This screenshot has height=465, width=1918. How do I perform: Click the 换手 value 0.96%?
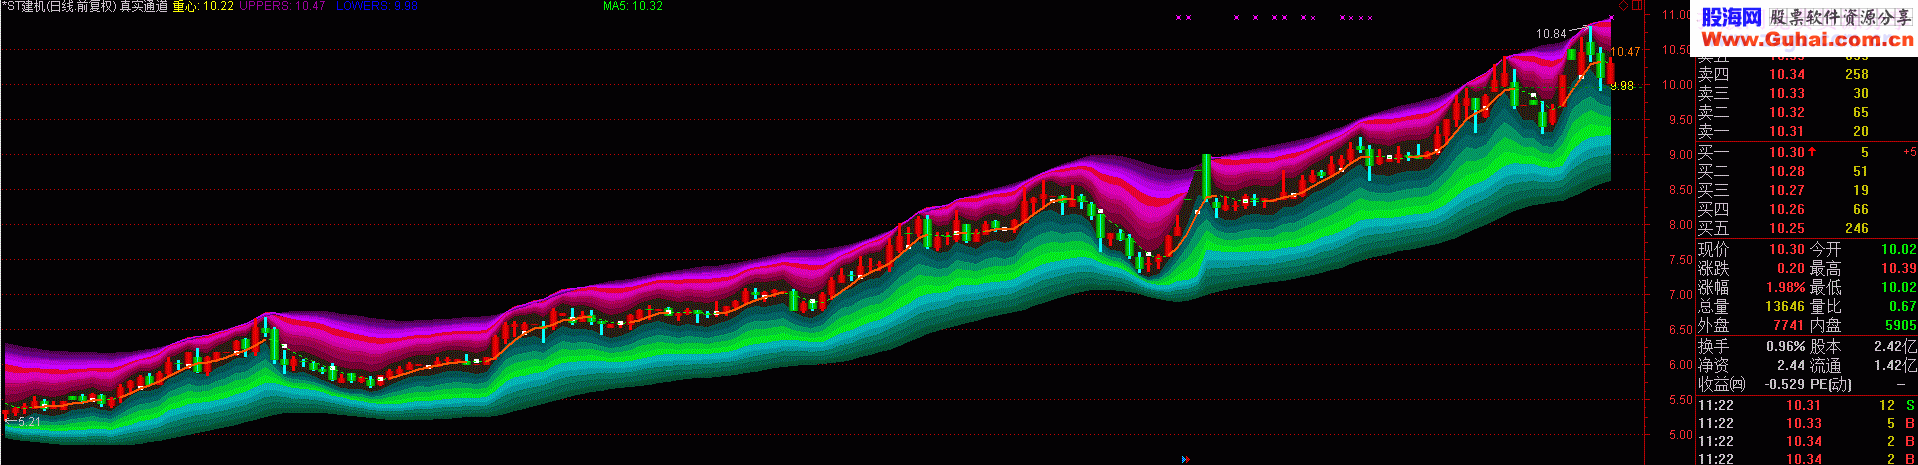[x=1785, y=346]
